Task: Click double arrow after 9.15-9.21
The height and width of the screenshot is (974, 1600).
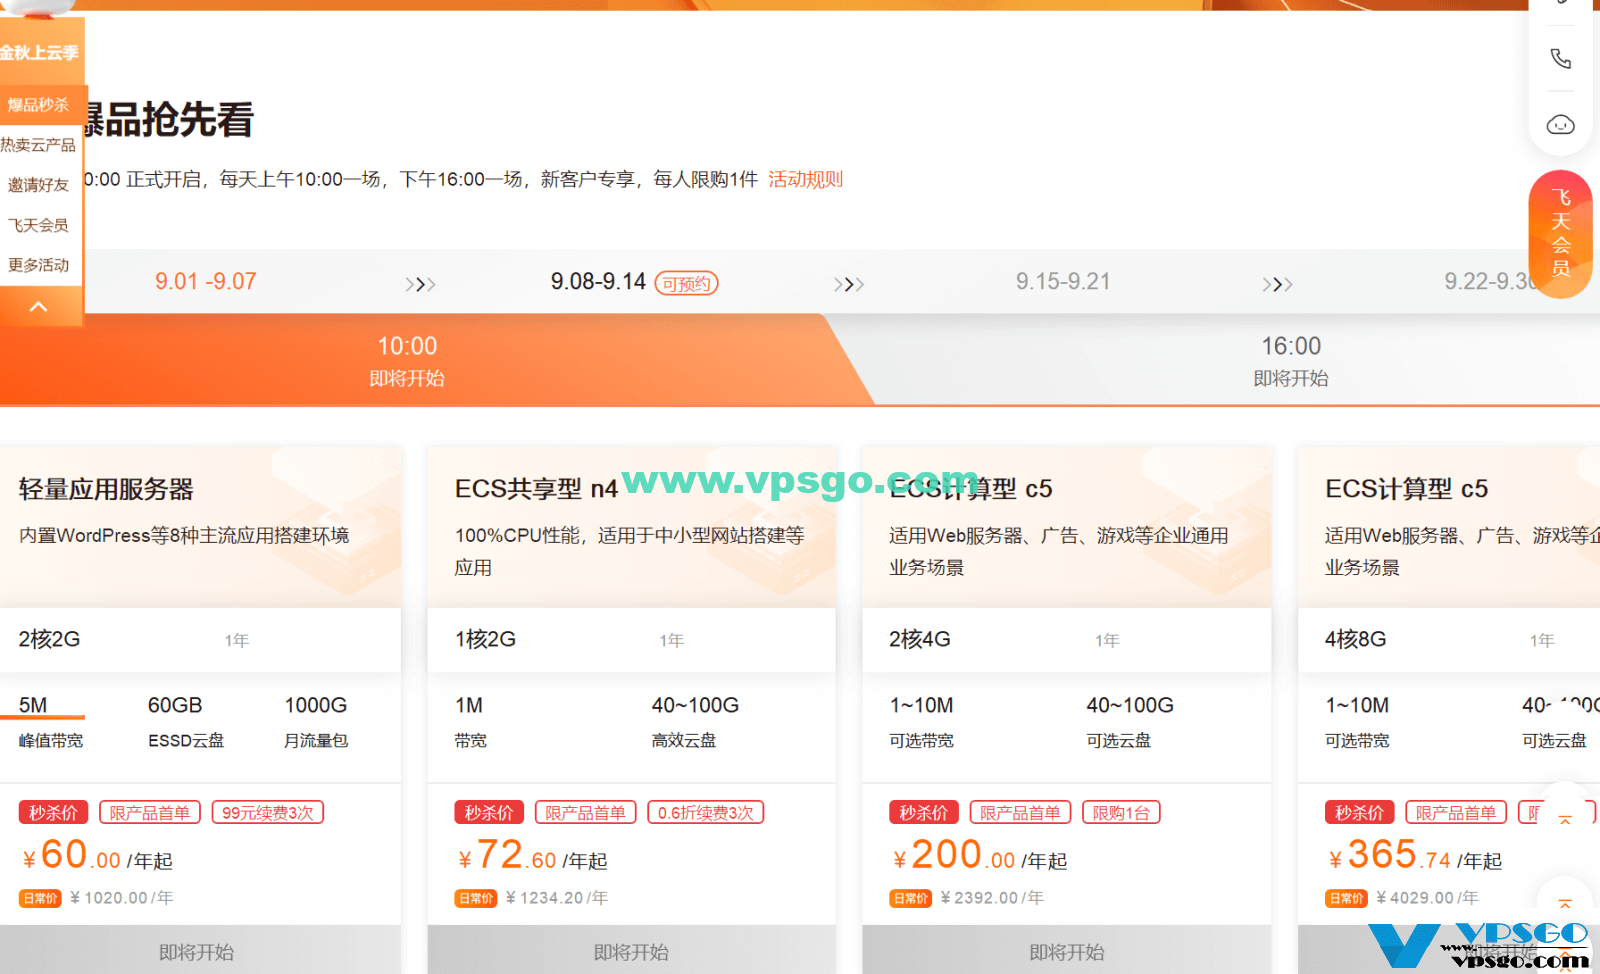Action: [1277, 285]
